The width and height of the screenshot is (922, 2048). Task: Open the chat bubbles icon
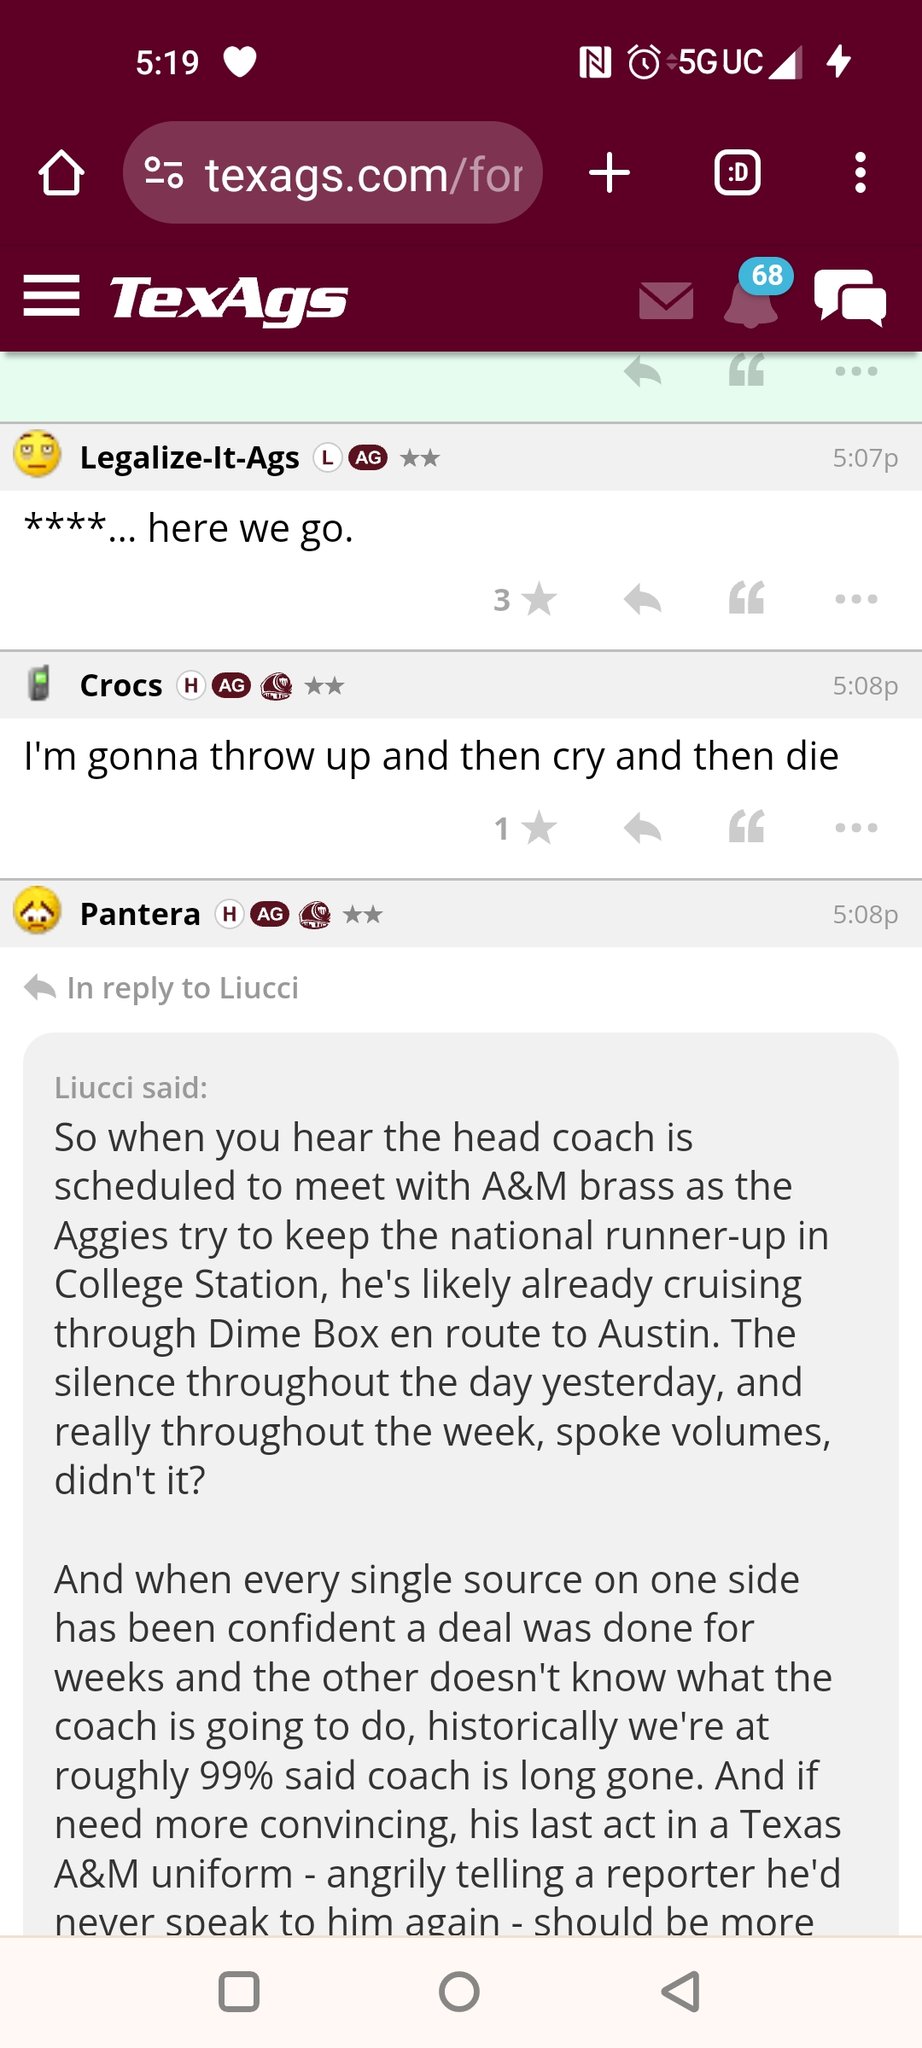(850, 298)
